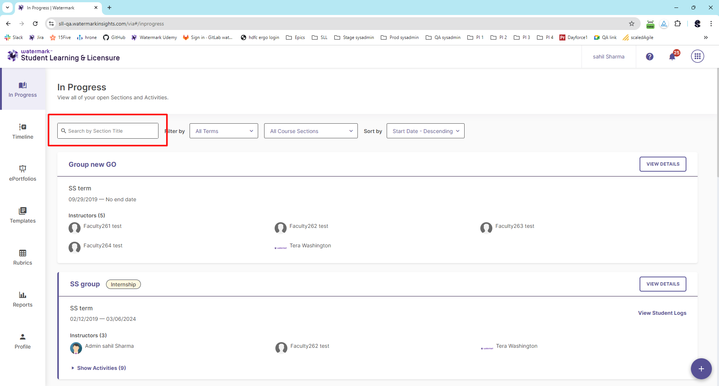719x386 pixels.
Task: Open the SS group section title
Action: point(85,284)
